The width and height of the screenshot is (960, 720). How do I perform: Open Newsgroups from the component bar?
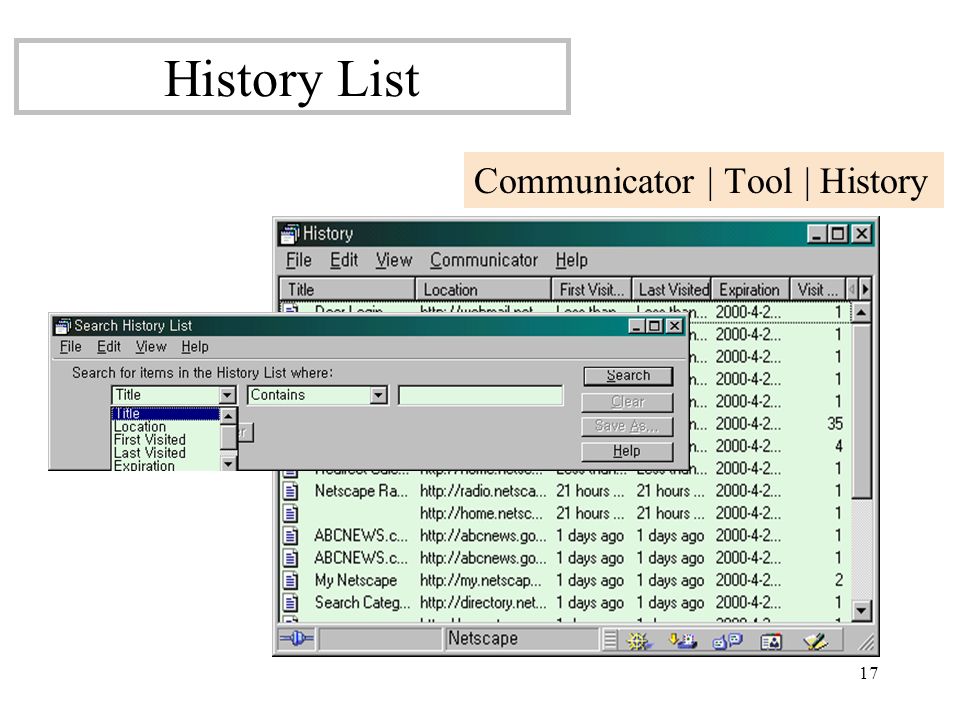point(727,641)
